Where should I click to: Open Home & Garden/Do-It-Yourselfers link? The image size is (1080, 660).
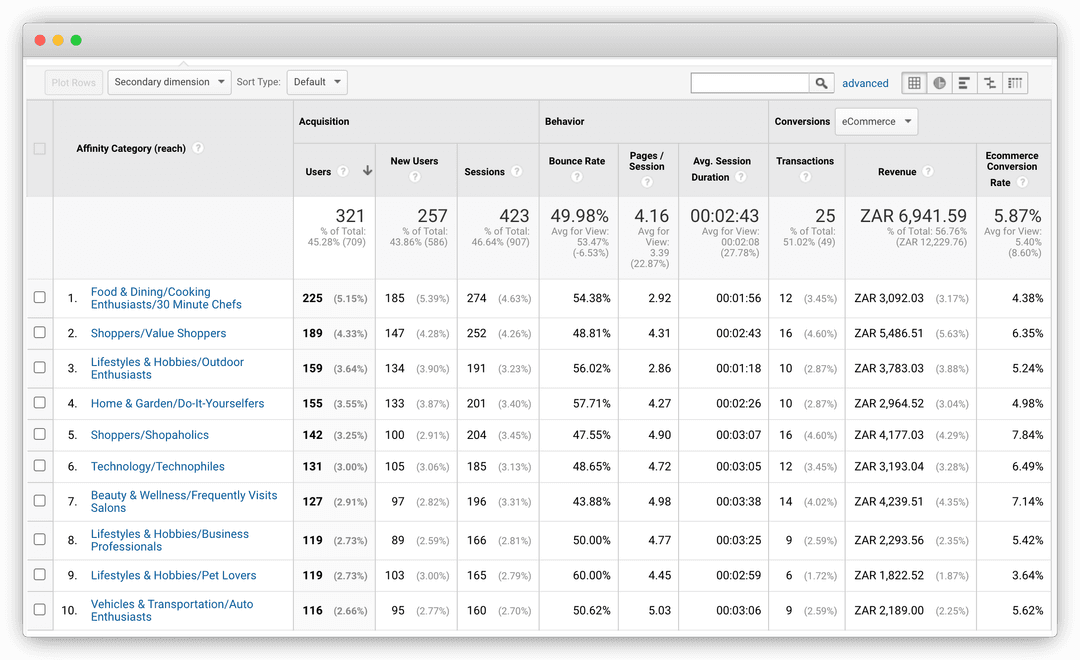tap(177, 404)
